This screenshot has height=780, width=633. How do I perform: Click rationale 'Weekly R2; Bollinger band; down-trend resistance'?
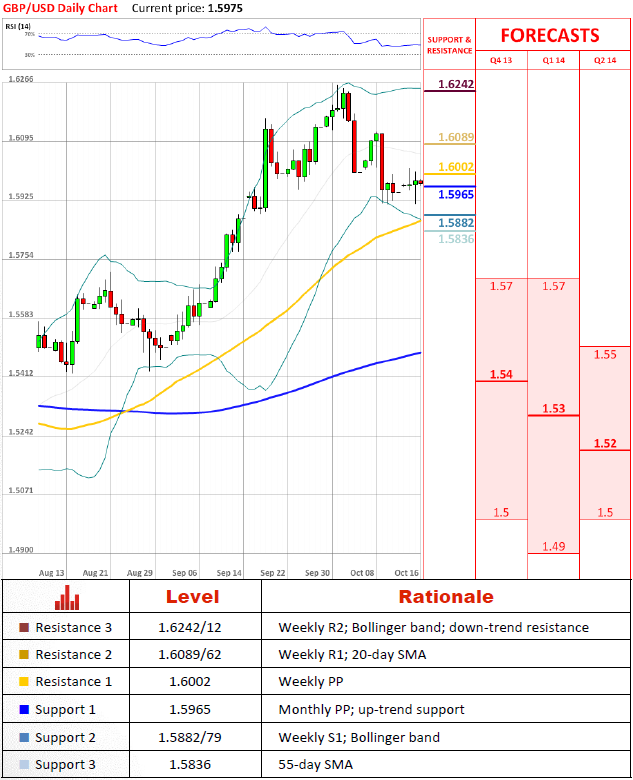433,628
